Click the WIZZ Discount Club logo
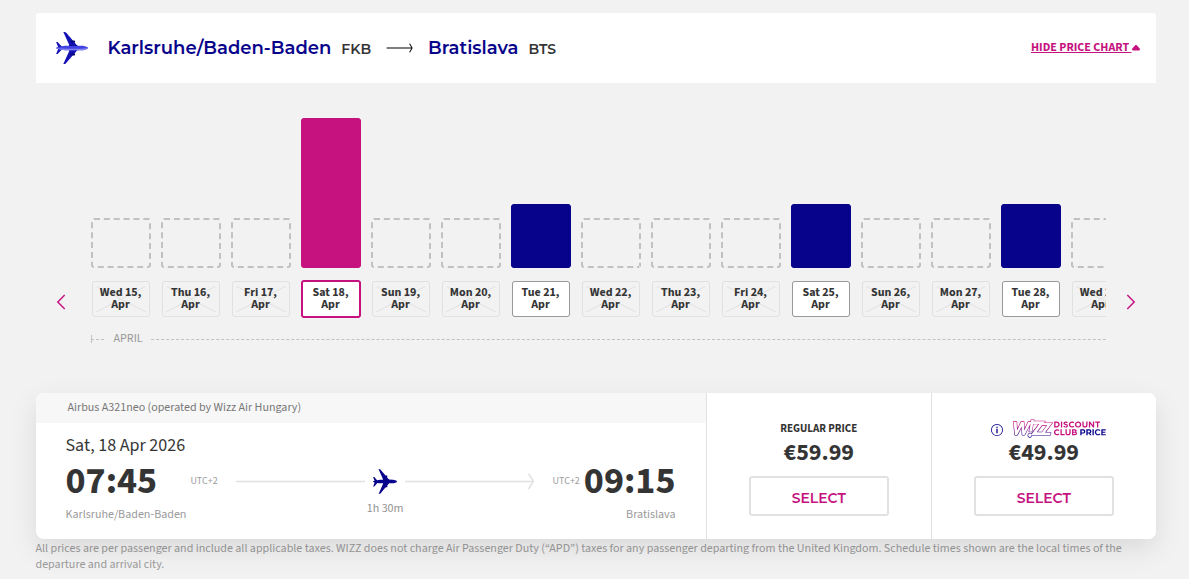The image size is (1189, 579). [1059, 429]
